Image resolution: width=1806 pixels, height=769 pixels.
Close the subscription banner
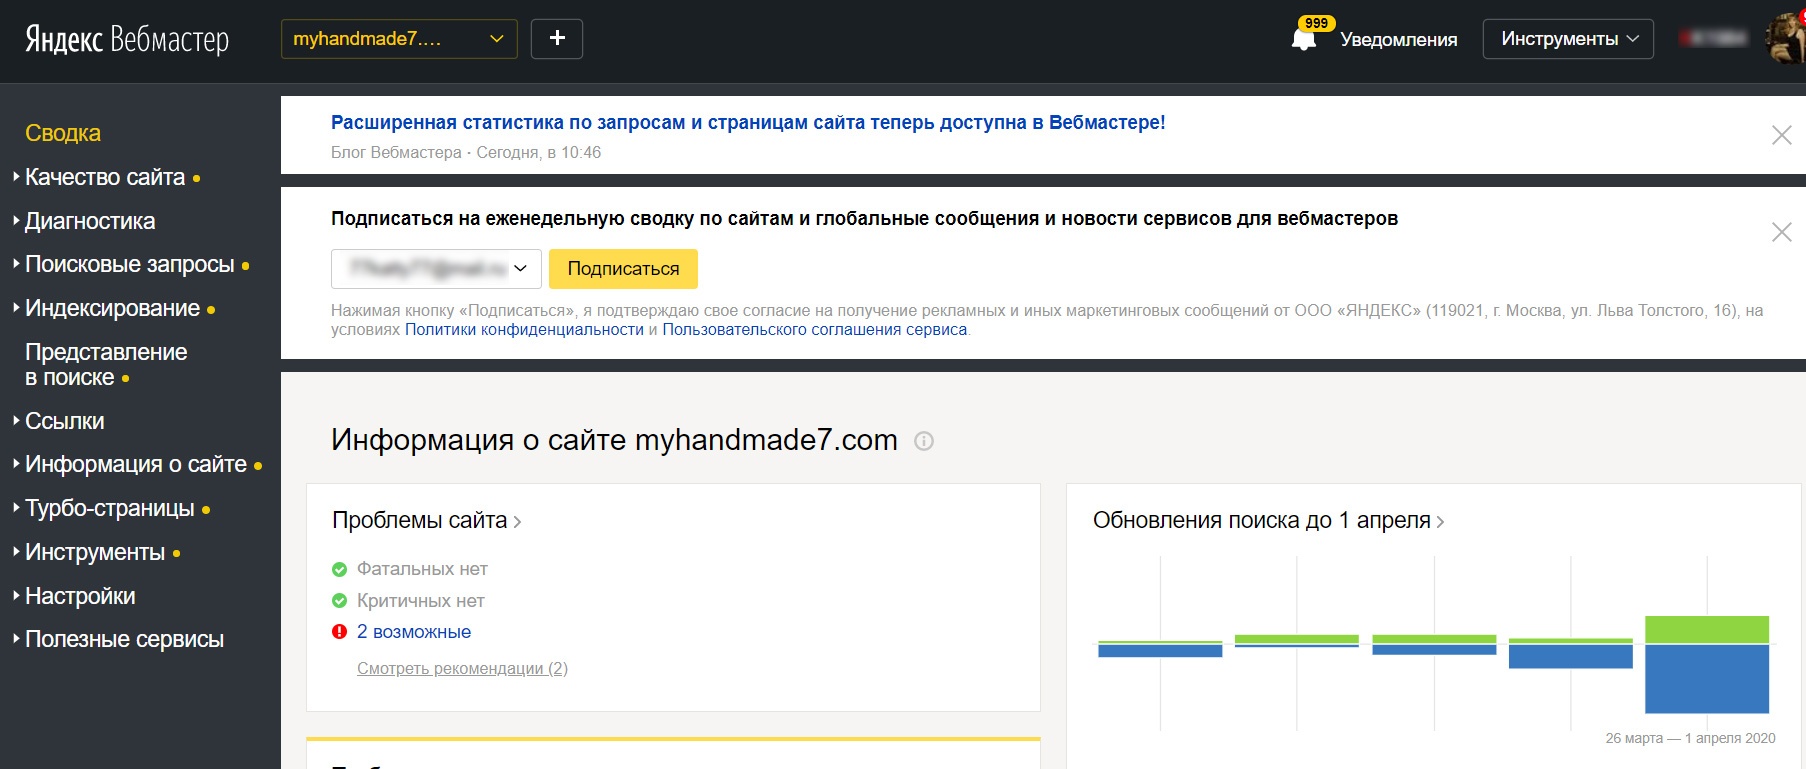(x=1781, y=232)
